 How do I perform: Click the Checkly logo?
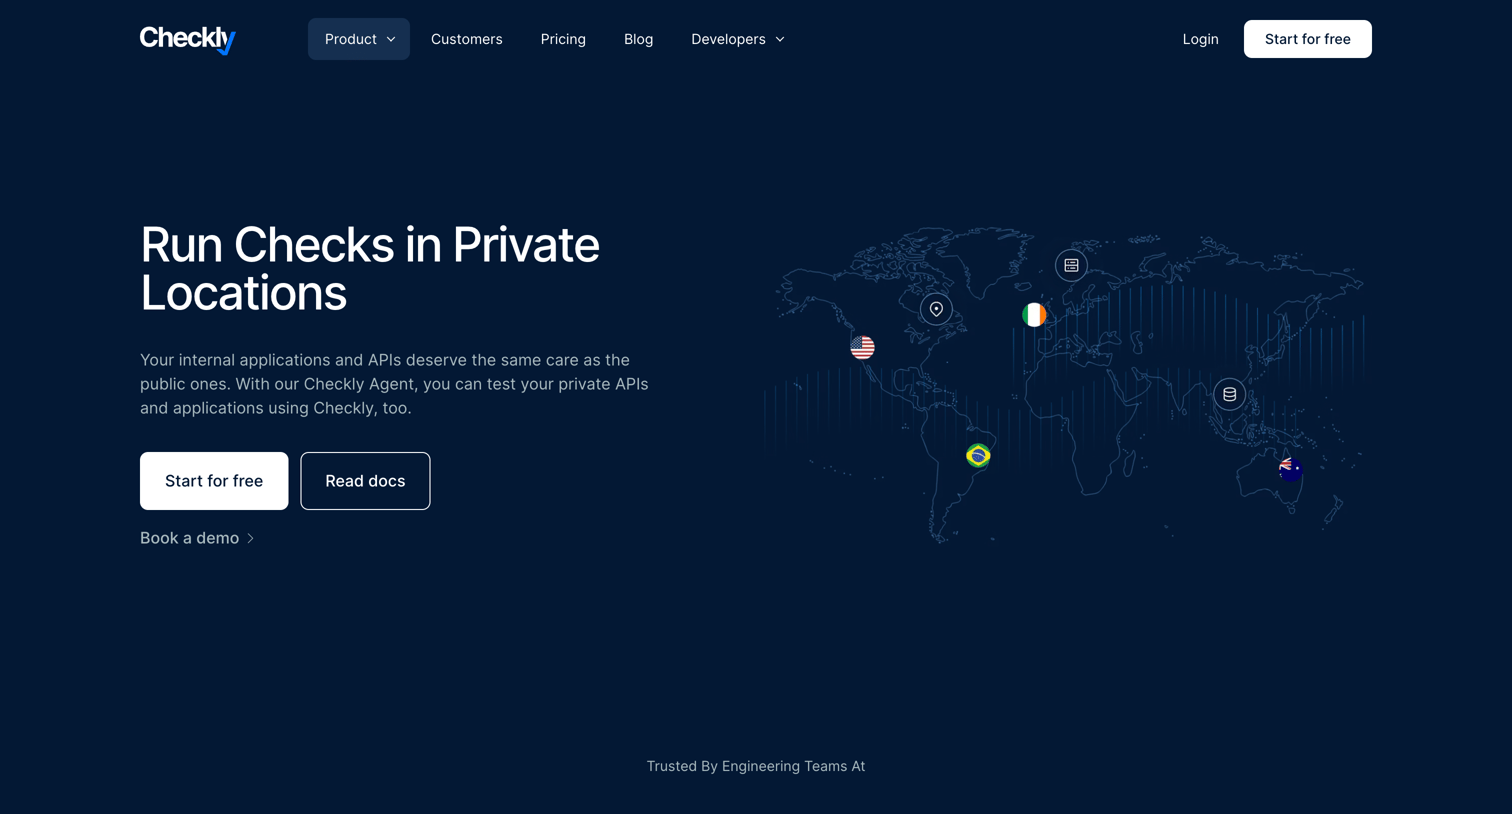188,40
